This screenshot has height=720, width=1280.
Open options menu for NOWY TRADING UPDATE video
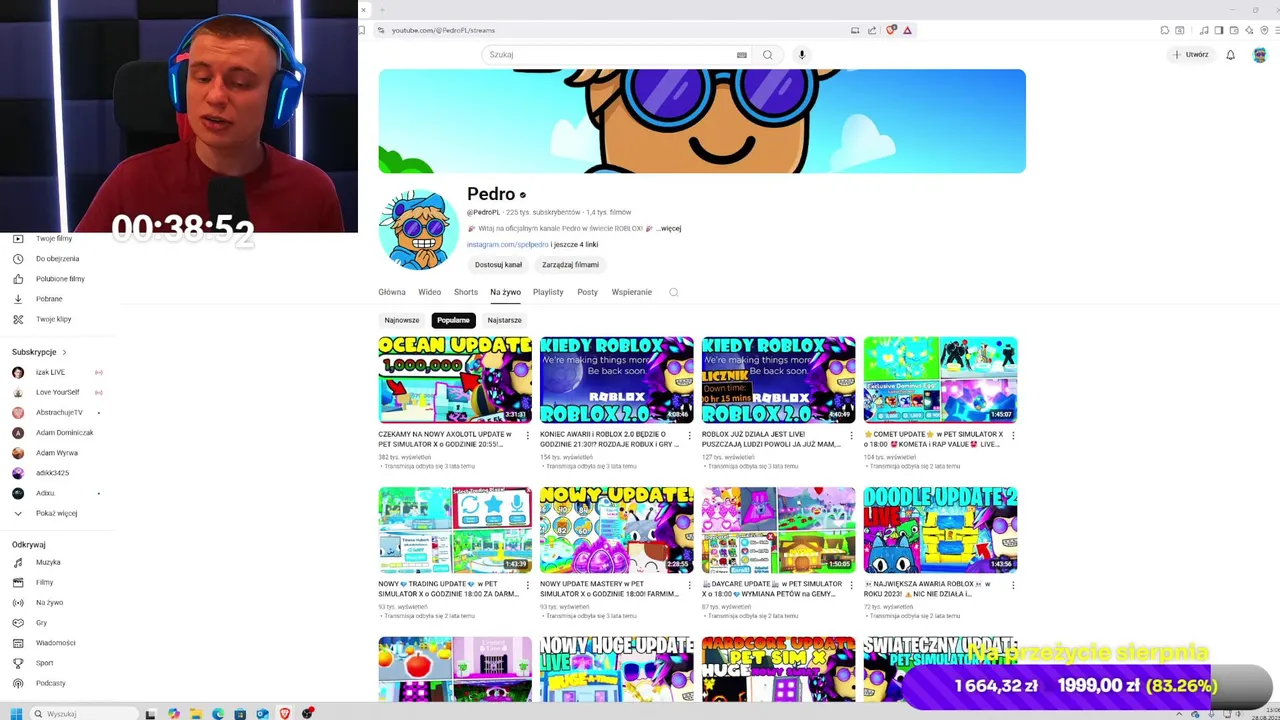coord(527,585)
